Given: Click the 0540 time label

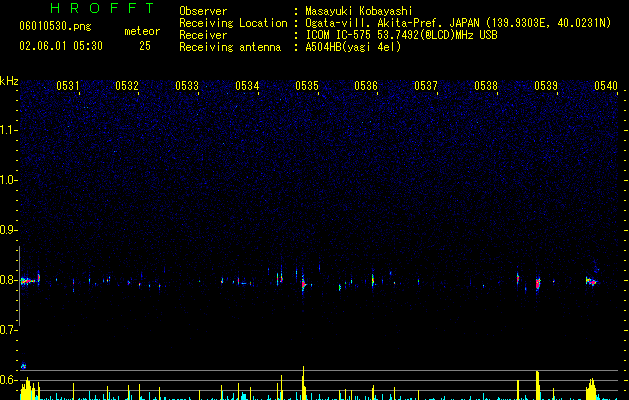Looking at the screenshot, I should coord(606,86).
